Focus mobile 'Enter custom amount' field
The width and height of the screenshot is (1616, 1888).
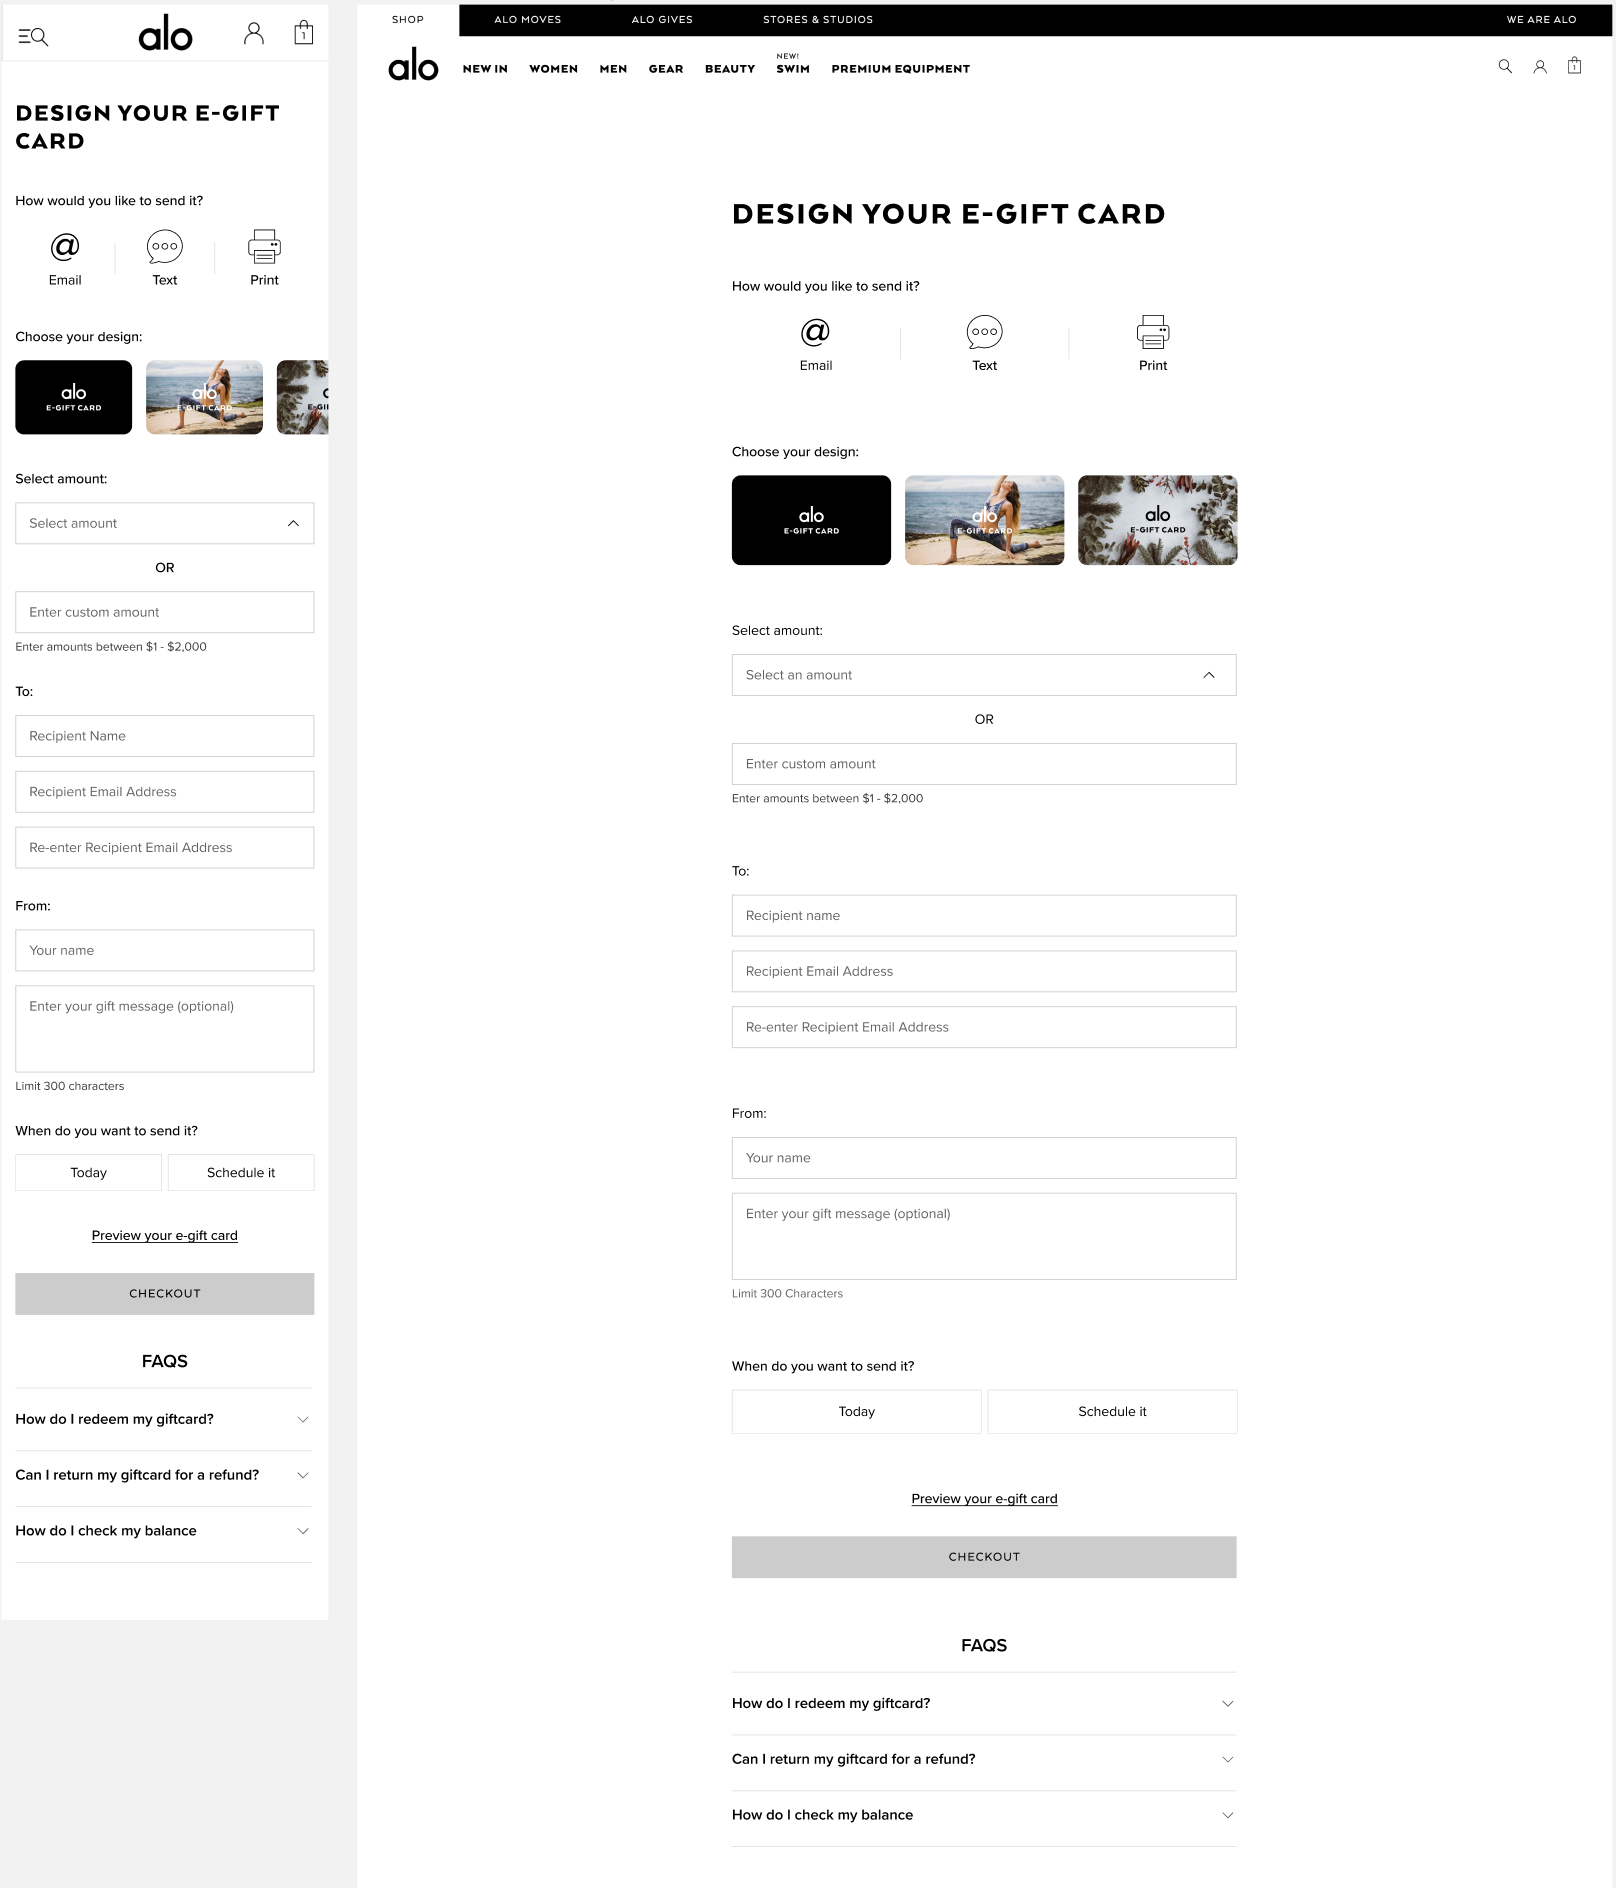(x=165, y=612)
